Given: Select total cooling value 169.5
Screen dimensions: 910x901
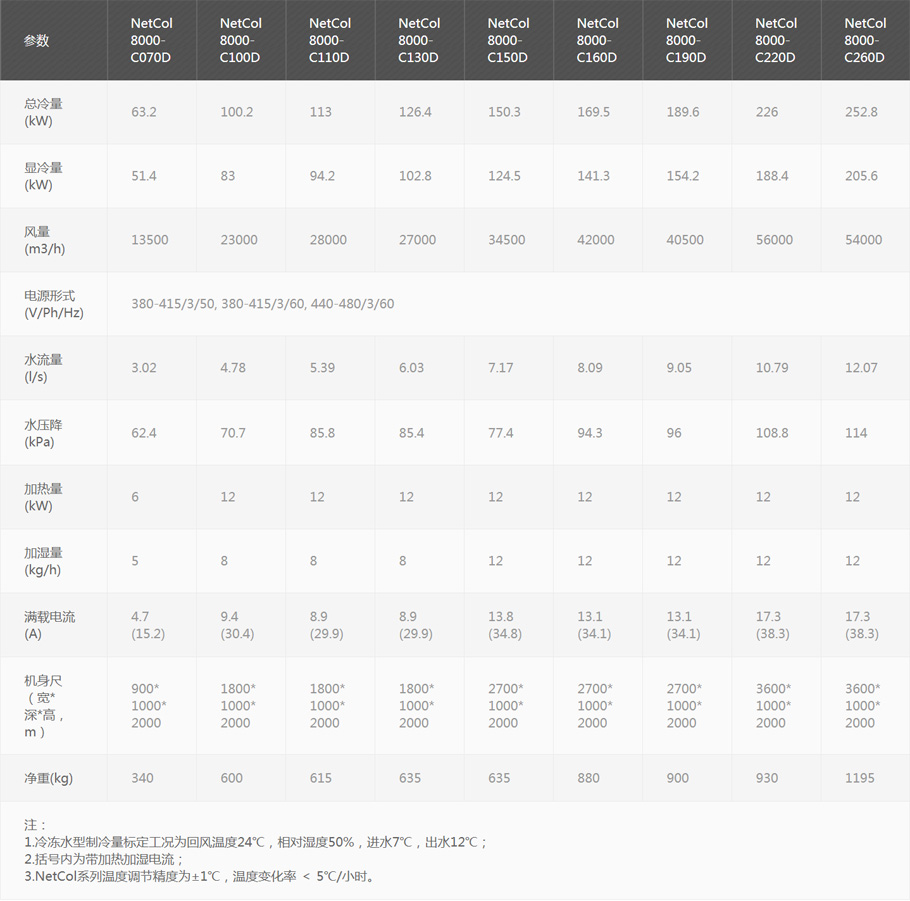Looking at the screenshot, I should coord(594,112).
